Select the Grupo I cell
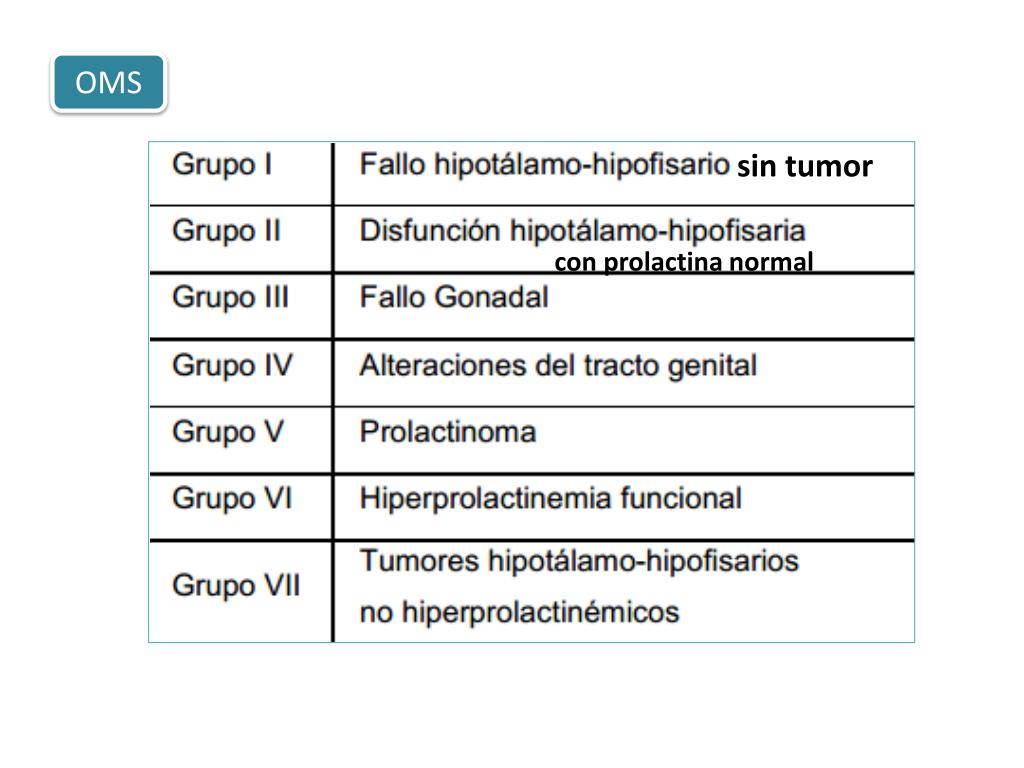This screenshot has width=1024, height=768. pyautogui.click(x=221, y=165)
